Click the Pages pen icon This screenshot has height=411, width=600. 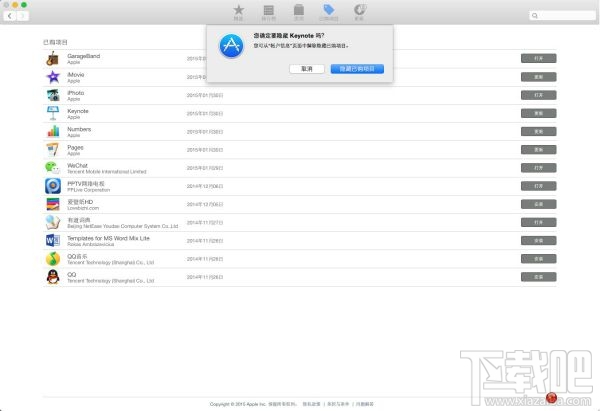point(53,150)
